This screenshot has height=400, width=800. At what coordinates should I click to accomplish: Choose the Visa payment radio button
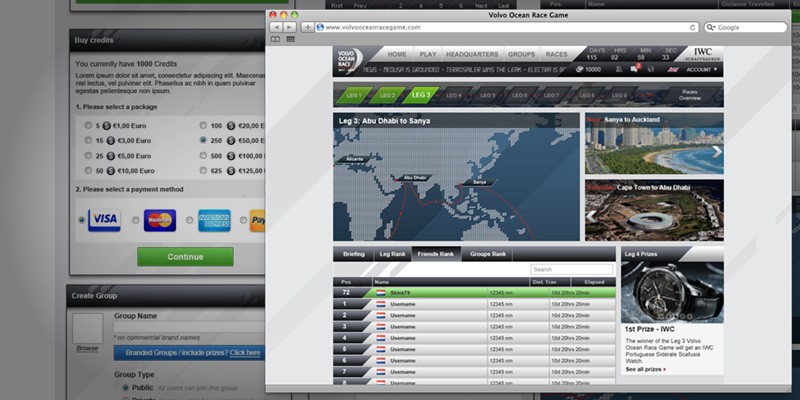(x=81, y=220)
